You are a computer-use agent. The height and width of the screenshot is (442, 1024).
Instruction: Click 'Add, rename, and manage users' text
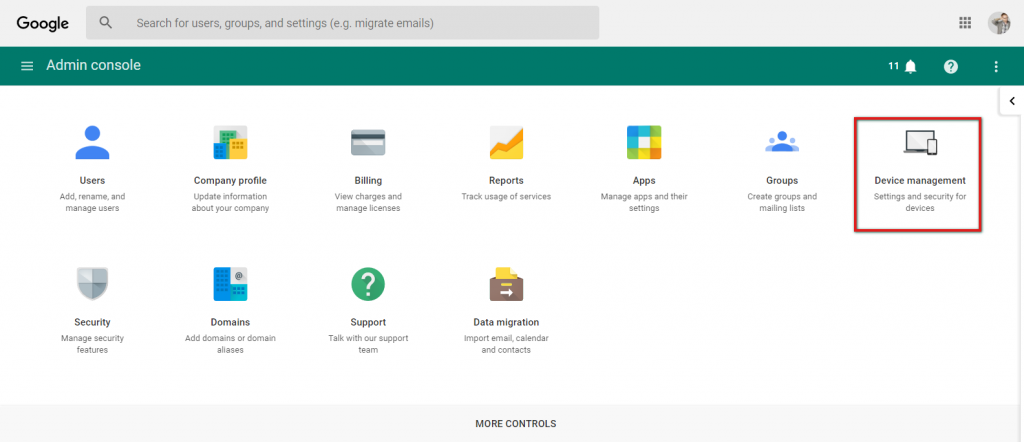click(x=92, y=202)
